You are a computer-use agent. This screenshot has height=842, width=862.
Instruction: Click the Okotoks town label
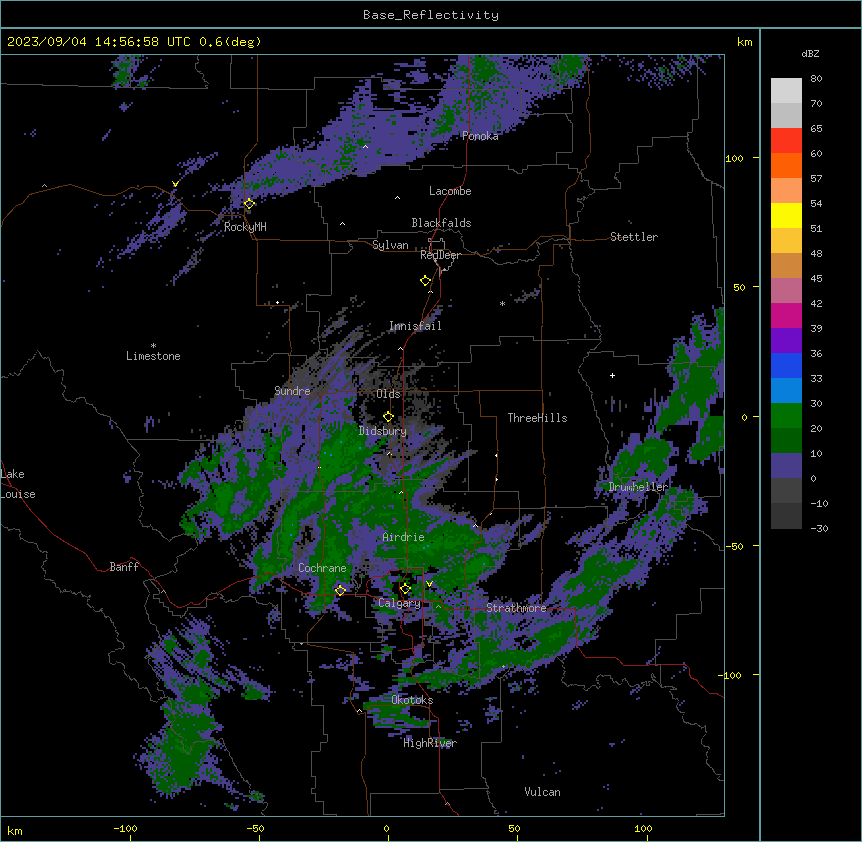pos(412,700)
